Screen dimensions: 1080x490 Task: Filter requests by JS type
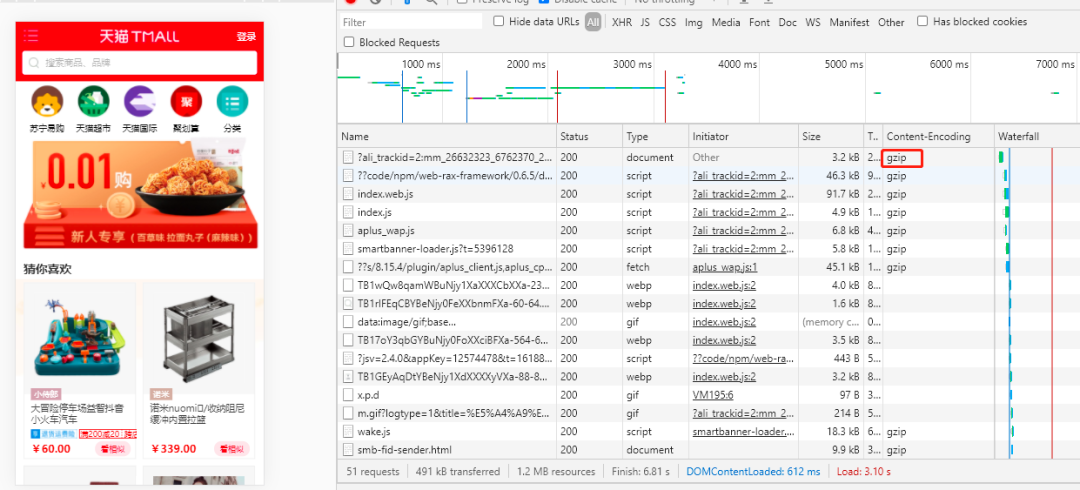click(x=645, y=22)
